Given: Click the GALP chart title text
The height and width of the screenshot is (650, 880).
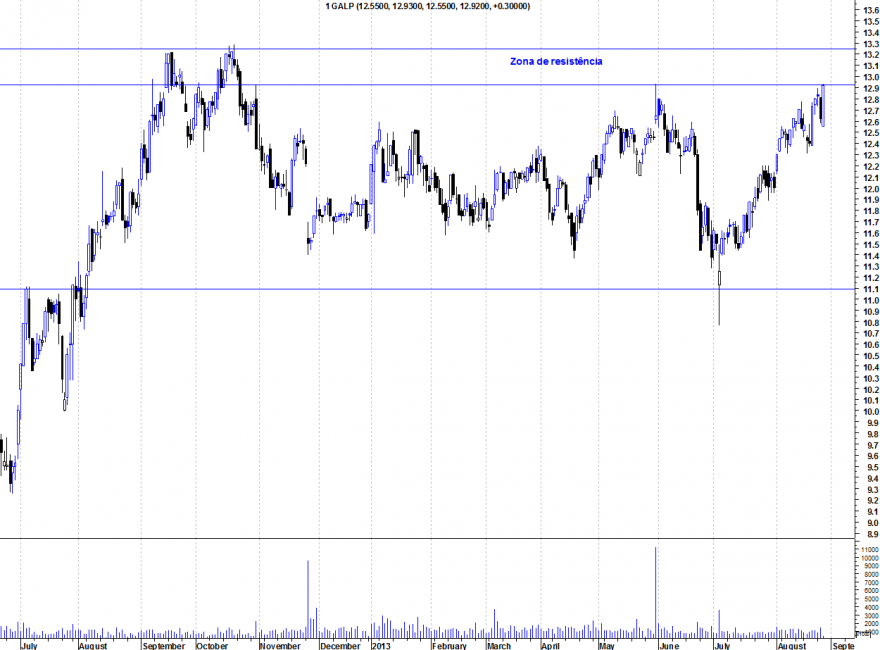Looking at the screenshot, I should 428,6.
